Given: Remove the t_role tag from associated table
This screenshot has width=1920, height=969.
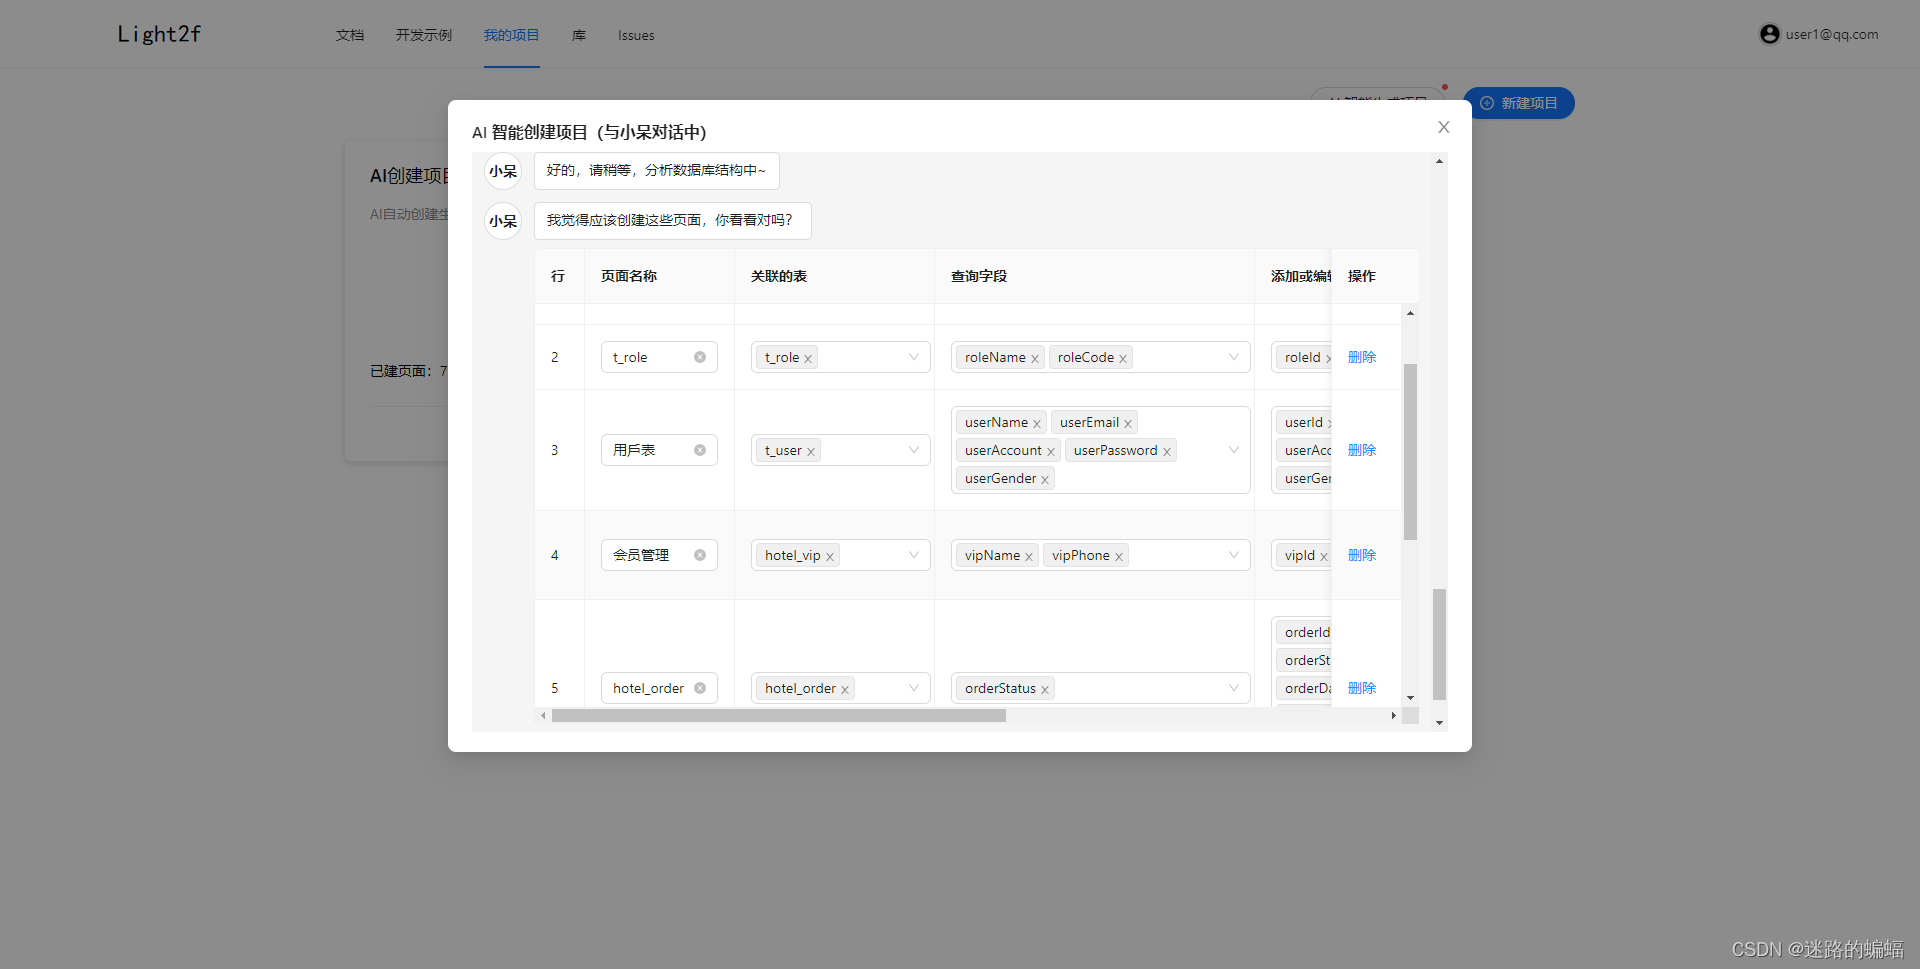Looking at the screenshot, I should [808, 358].
